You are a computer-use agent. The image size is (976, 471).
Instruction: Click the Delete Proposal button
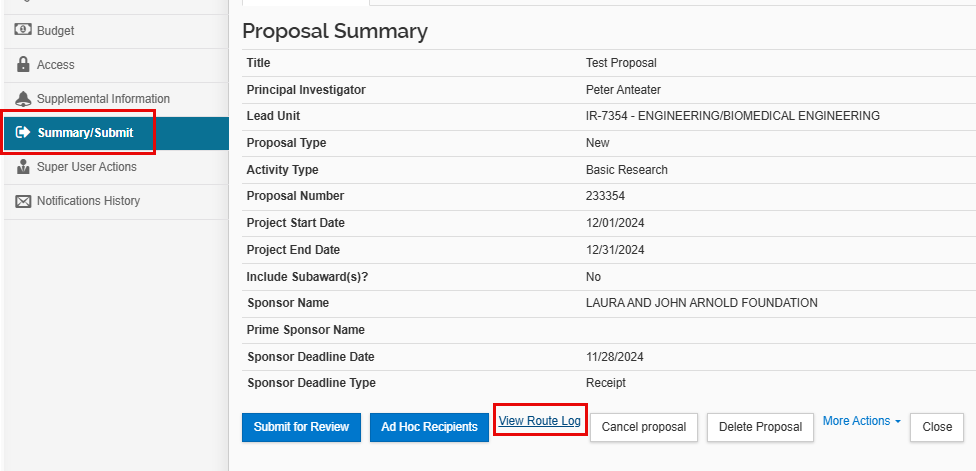tap(760, 427)
